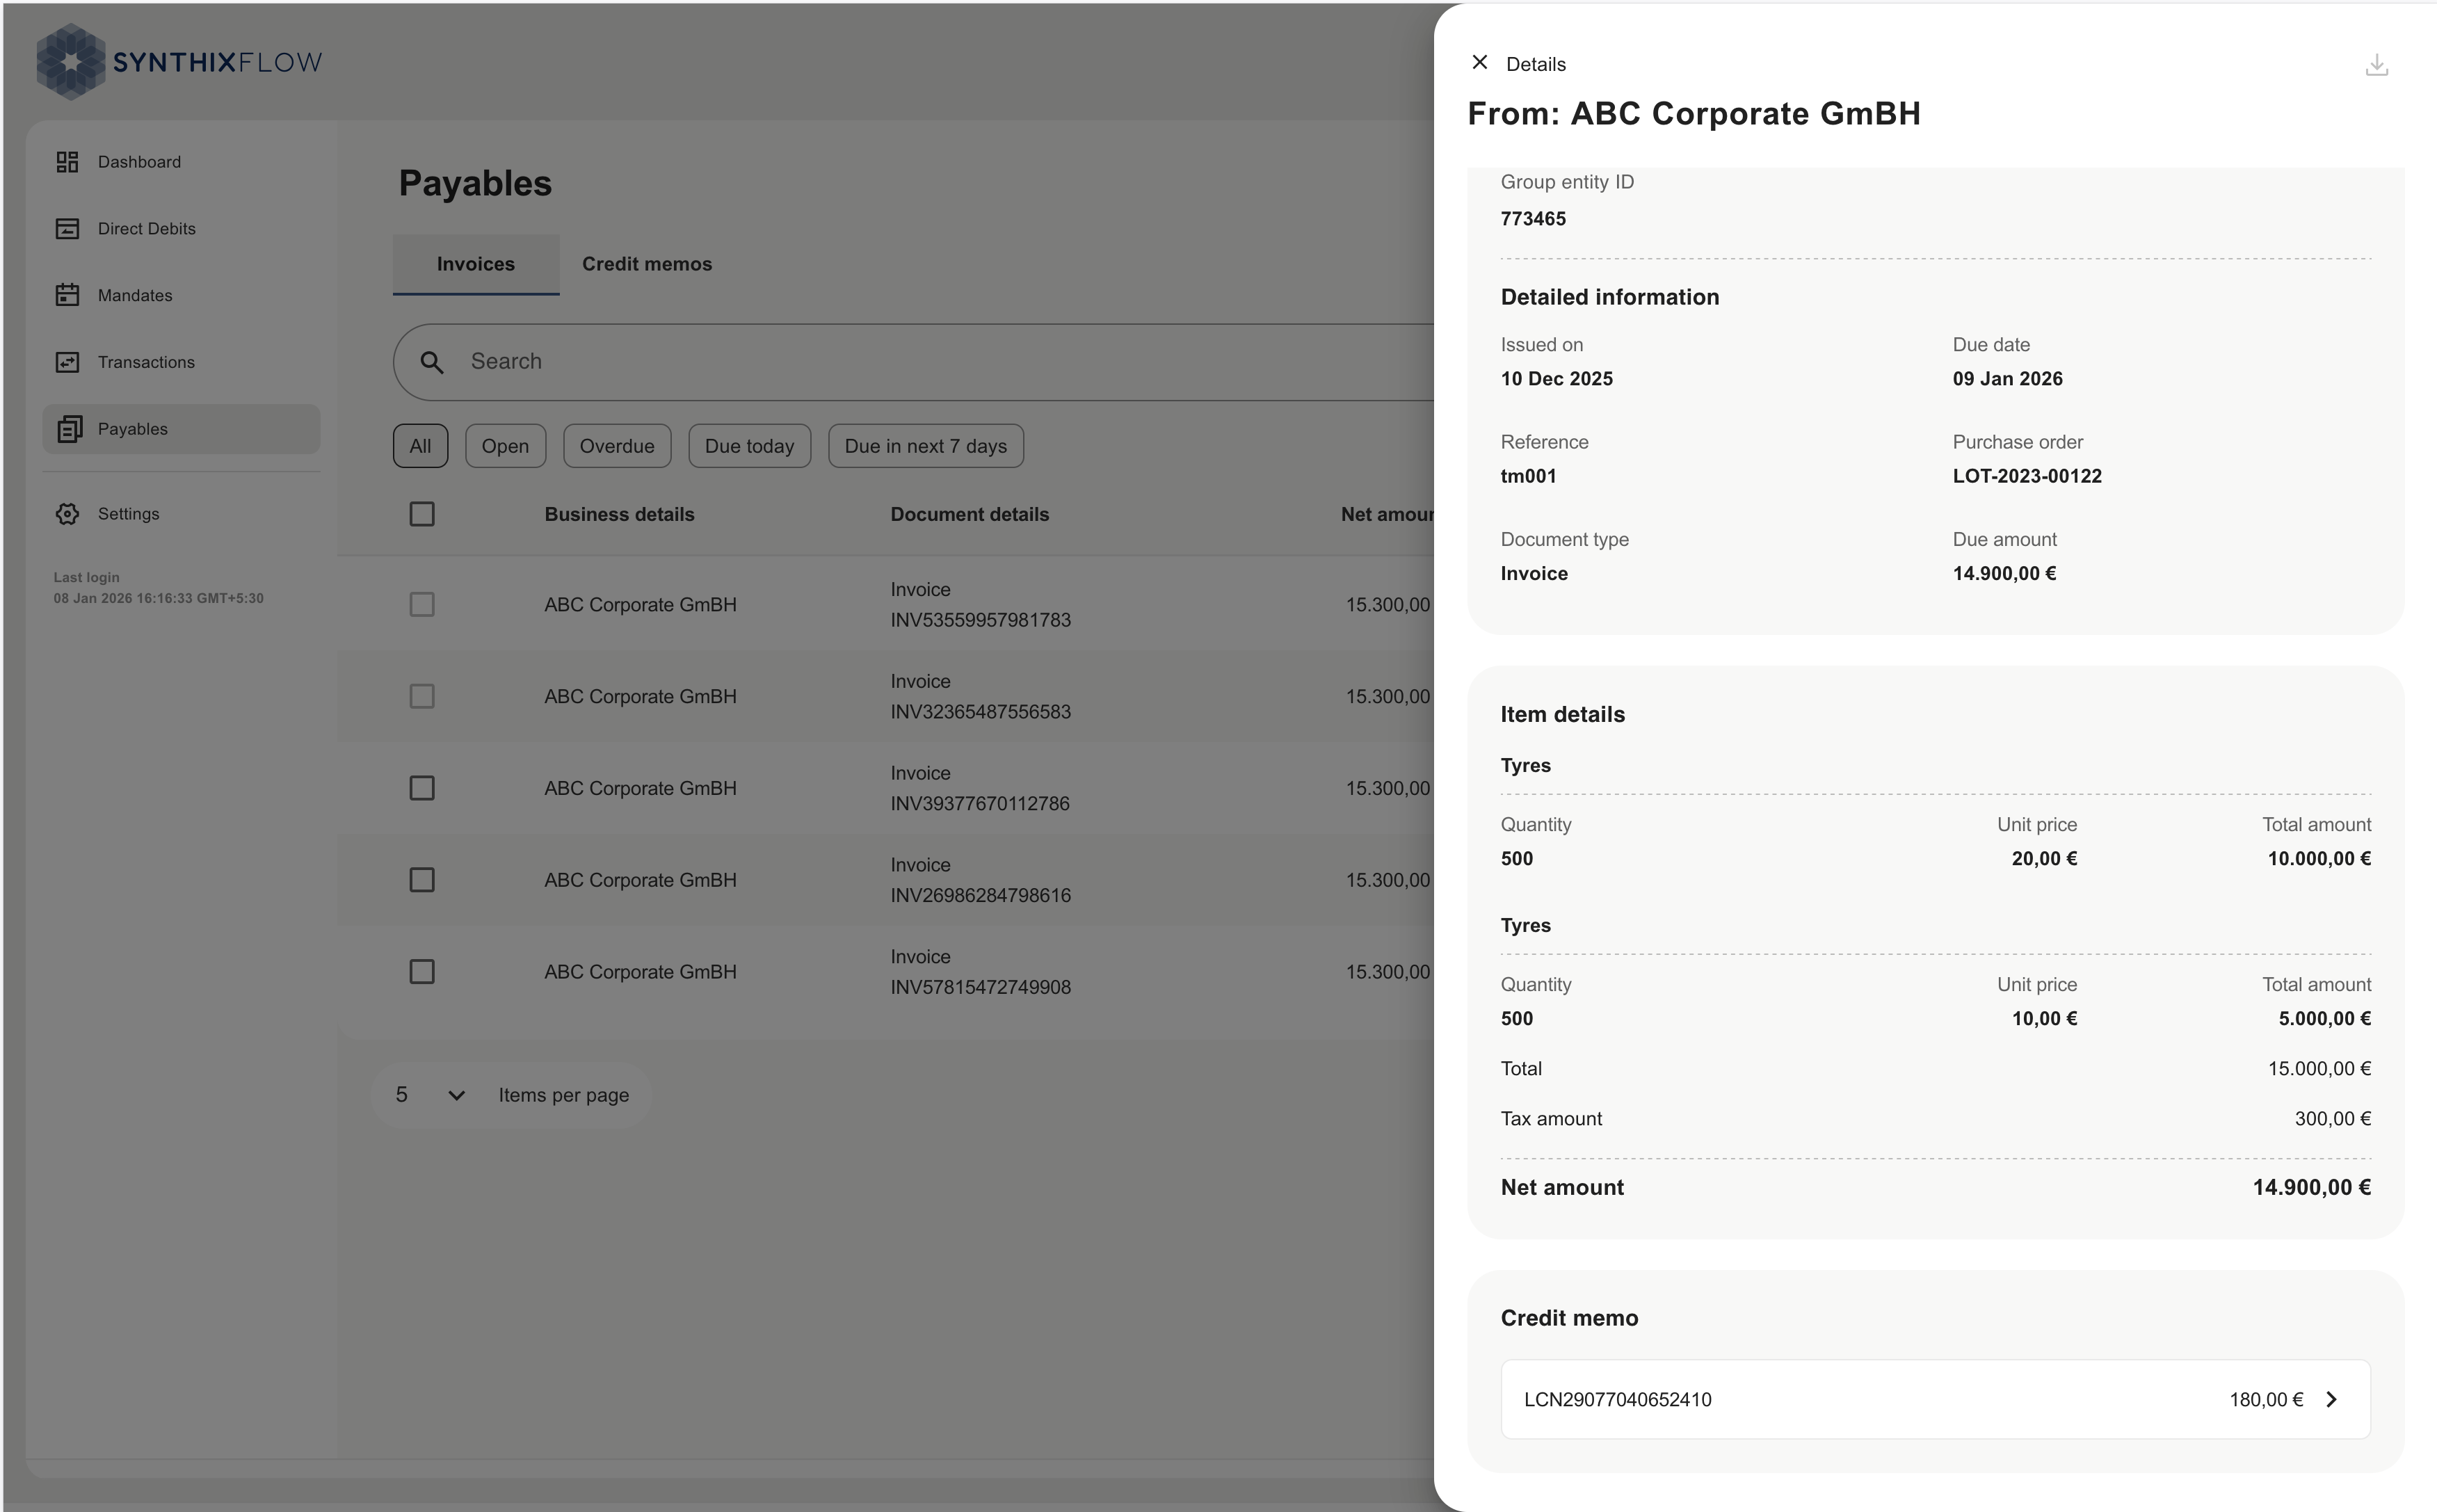This screenshot has height=1512, width=2437.
Task: Click the 5.000,00 € total amount
Action: (2324, 1019)
